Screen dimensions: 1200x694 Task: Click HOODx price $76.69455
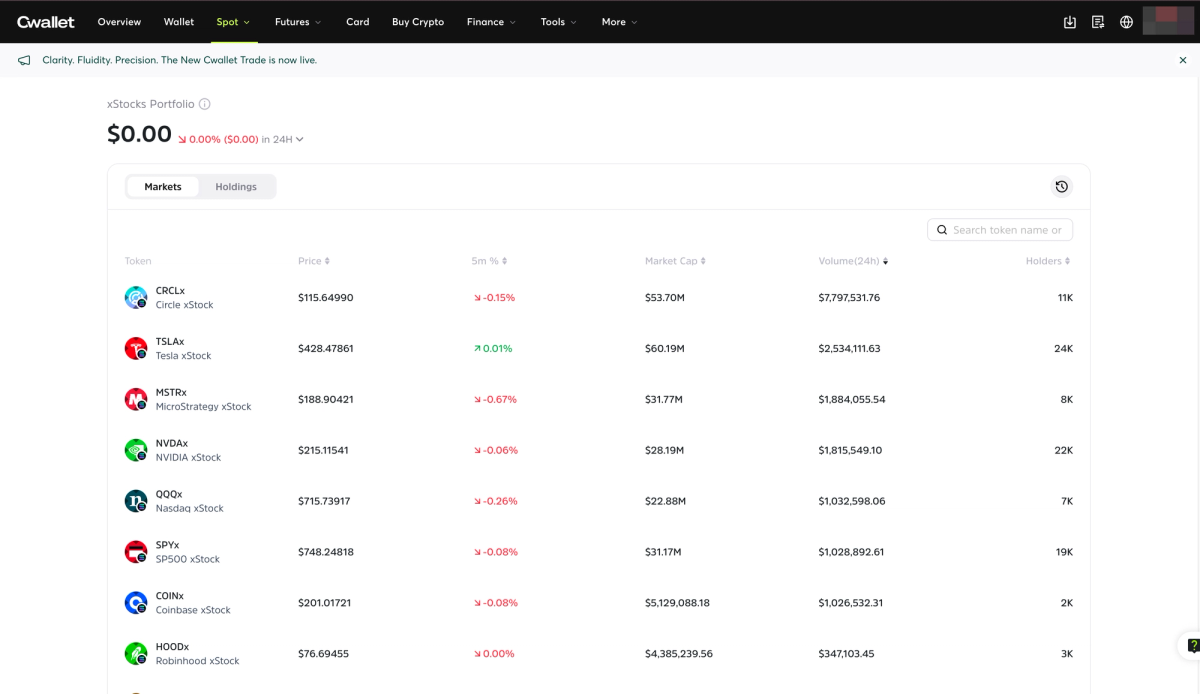click(x=323, y=654)
